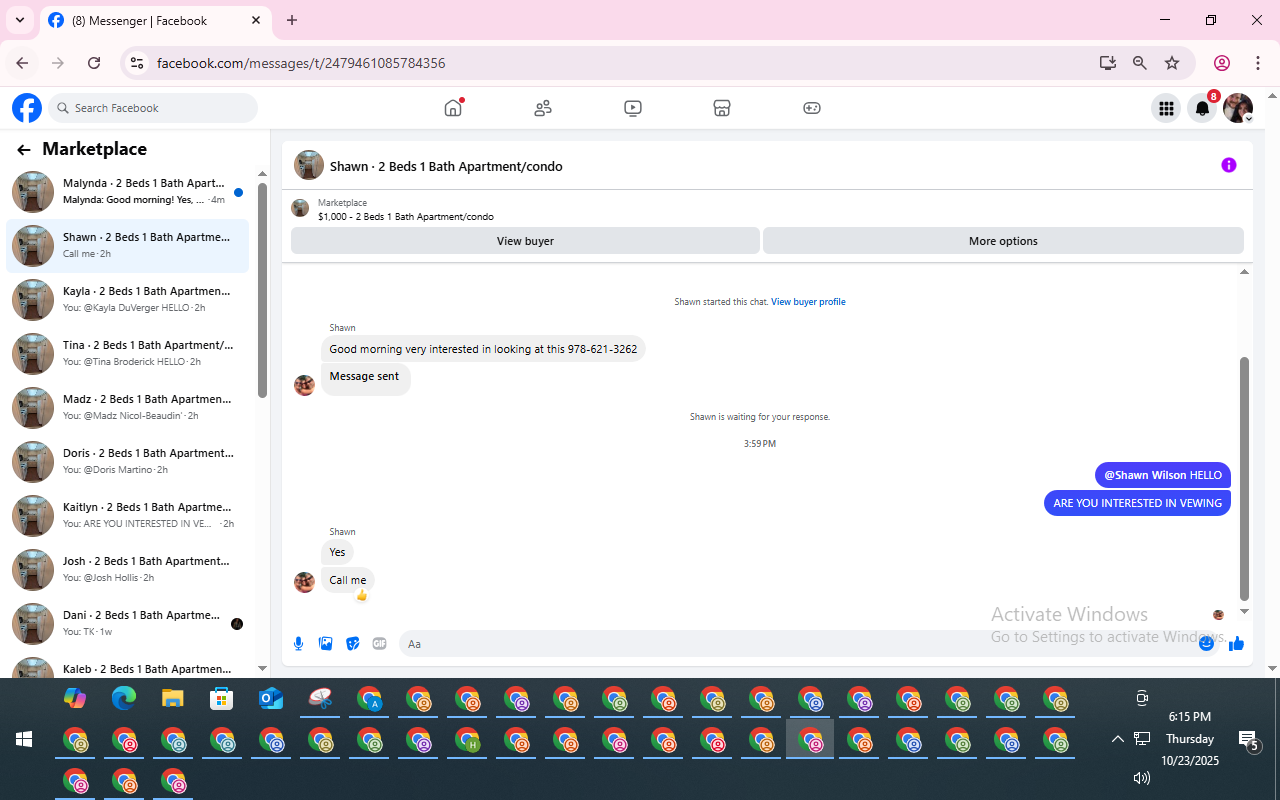Open the Video icon in top navigation

[x=633, y=108]
